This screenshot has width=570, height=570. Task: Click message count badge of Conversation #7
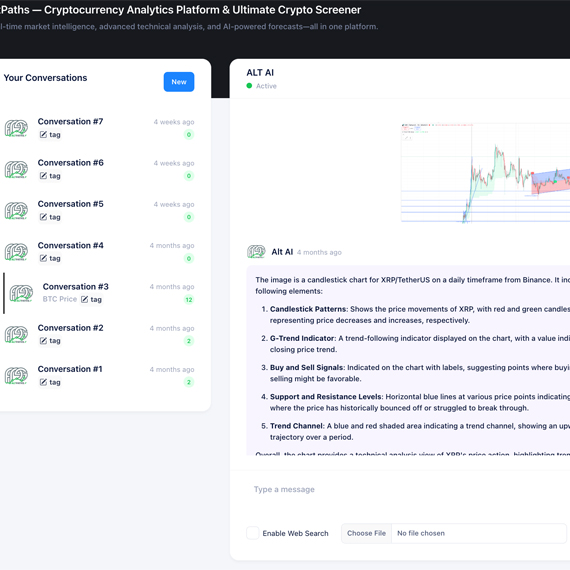click(x=189, y=135)
